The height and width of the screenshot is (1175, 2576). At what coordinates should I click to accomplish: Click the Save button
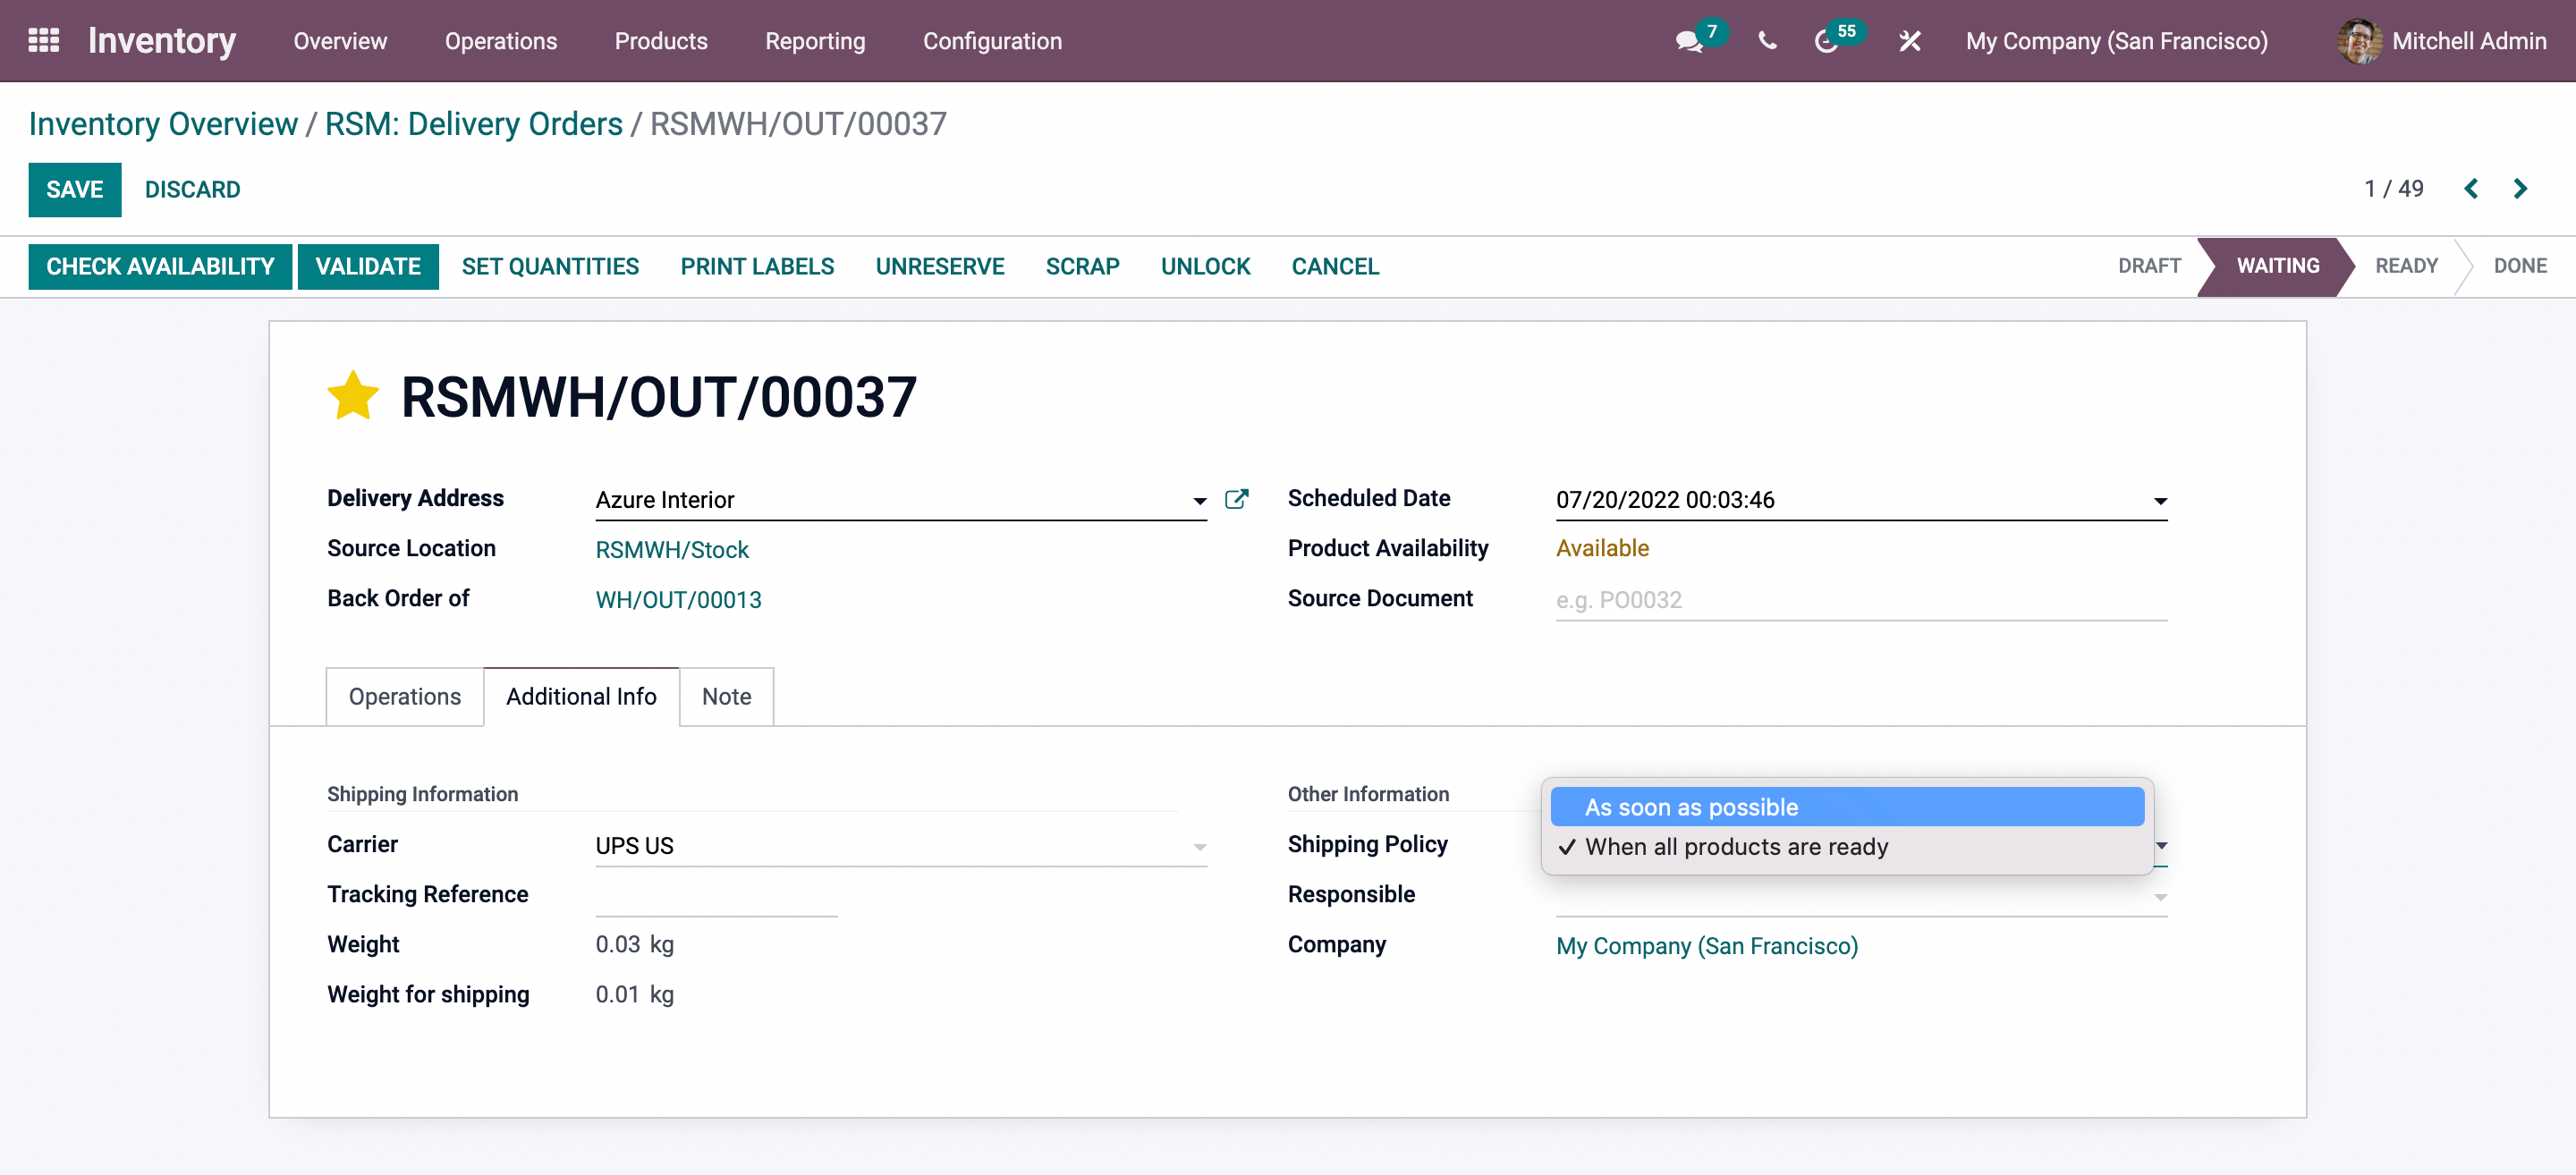coord(74,189)
